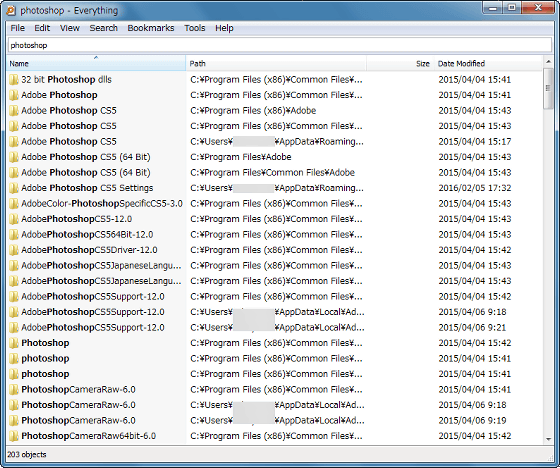This screenshot has width=560, height=468.
Task: Click folder icon of PhotoshopCameraRaw64bit-6.0
Action: point(14,436)
